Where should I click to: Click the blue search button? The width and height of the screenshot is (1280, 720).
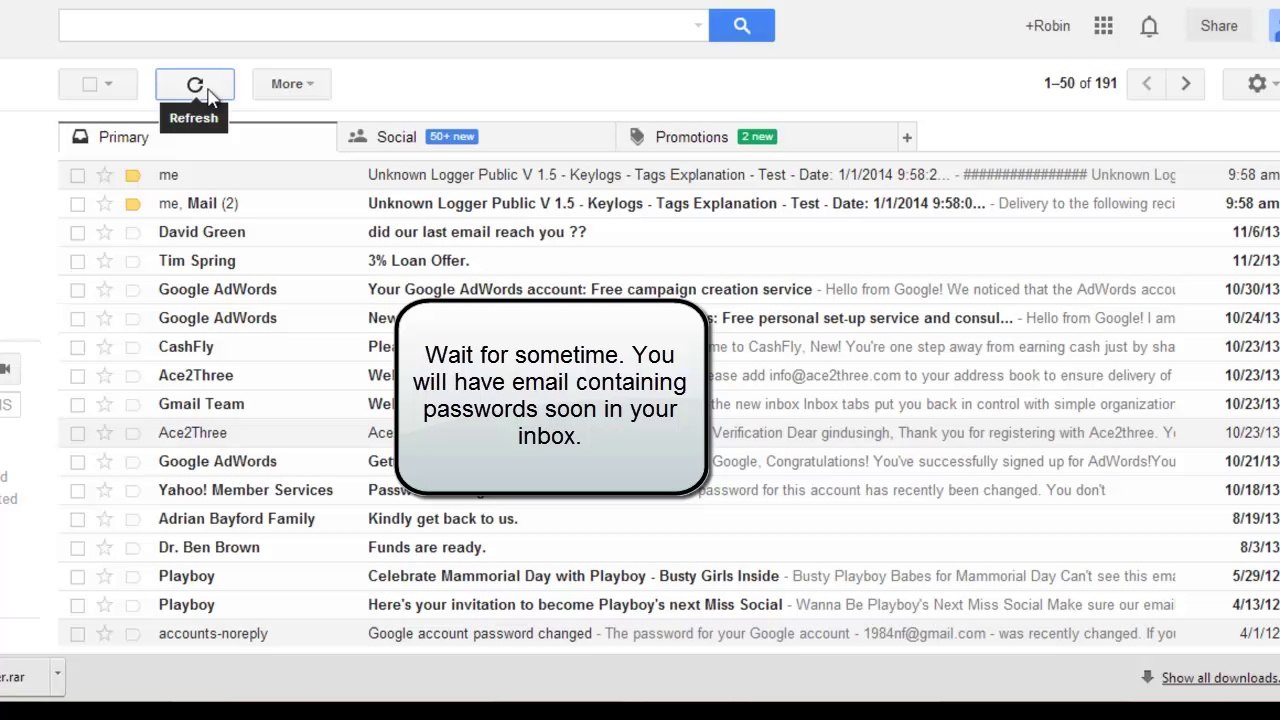pyautogui.click(x=741, y=26)
